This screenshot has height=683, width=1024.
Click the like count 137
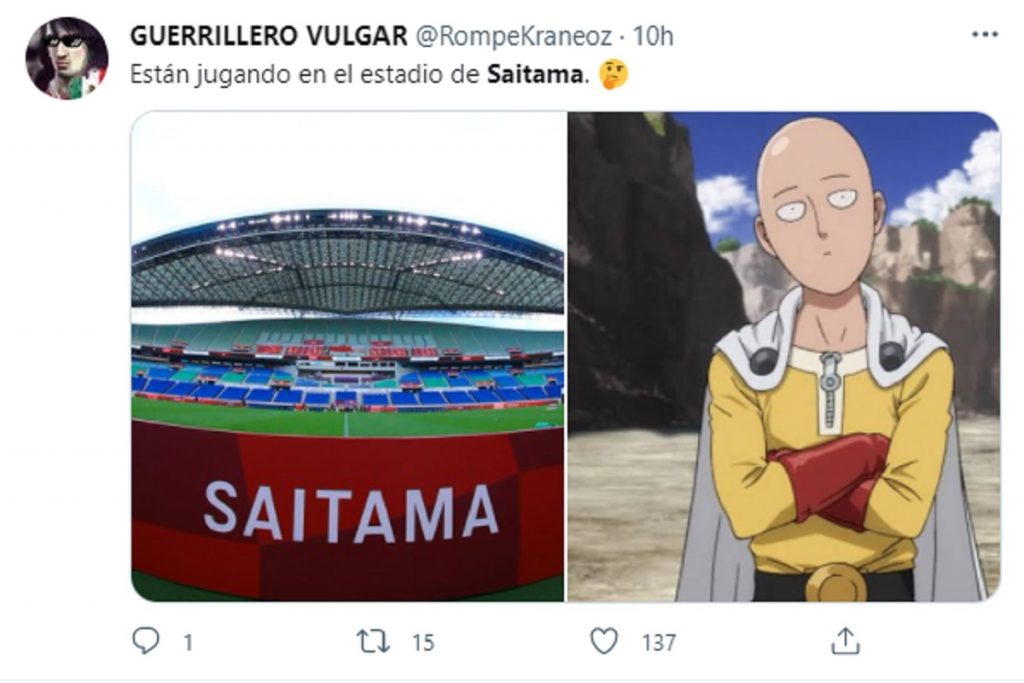point(658,643)
